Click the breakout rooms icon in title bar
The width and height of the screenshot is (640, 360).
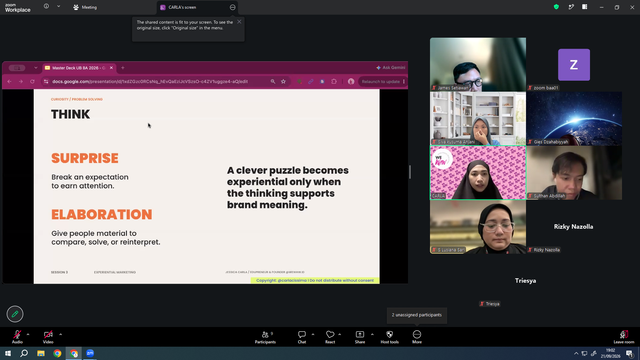tap(571, 7)
